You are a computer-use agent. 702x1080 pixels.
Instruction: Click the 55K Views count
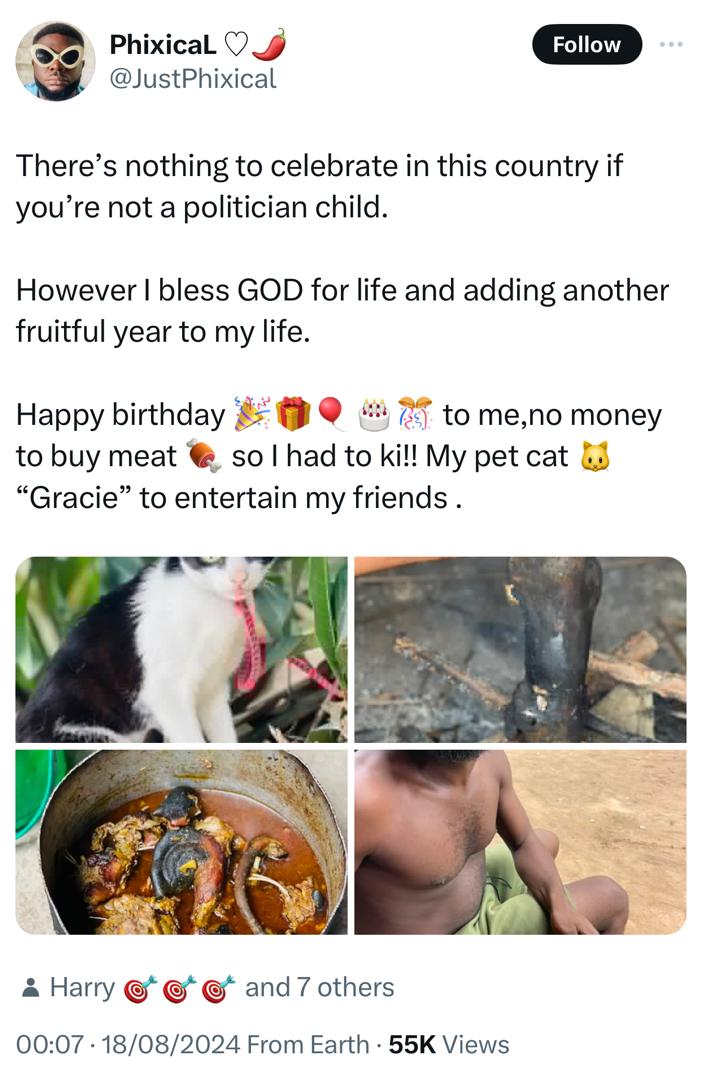tap(448, 1045)
